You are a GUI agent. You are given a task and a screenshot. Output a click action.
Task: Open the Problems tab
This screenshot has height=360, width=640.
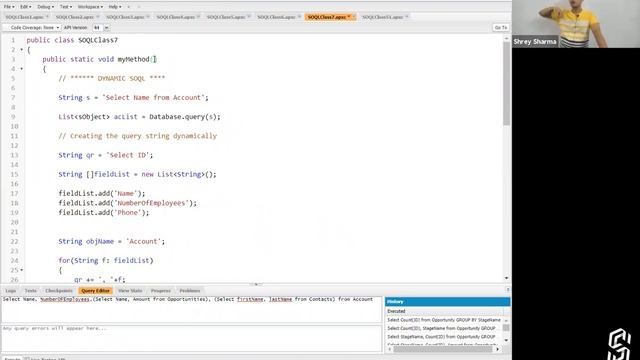[190, 291]
